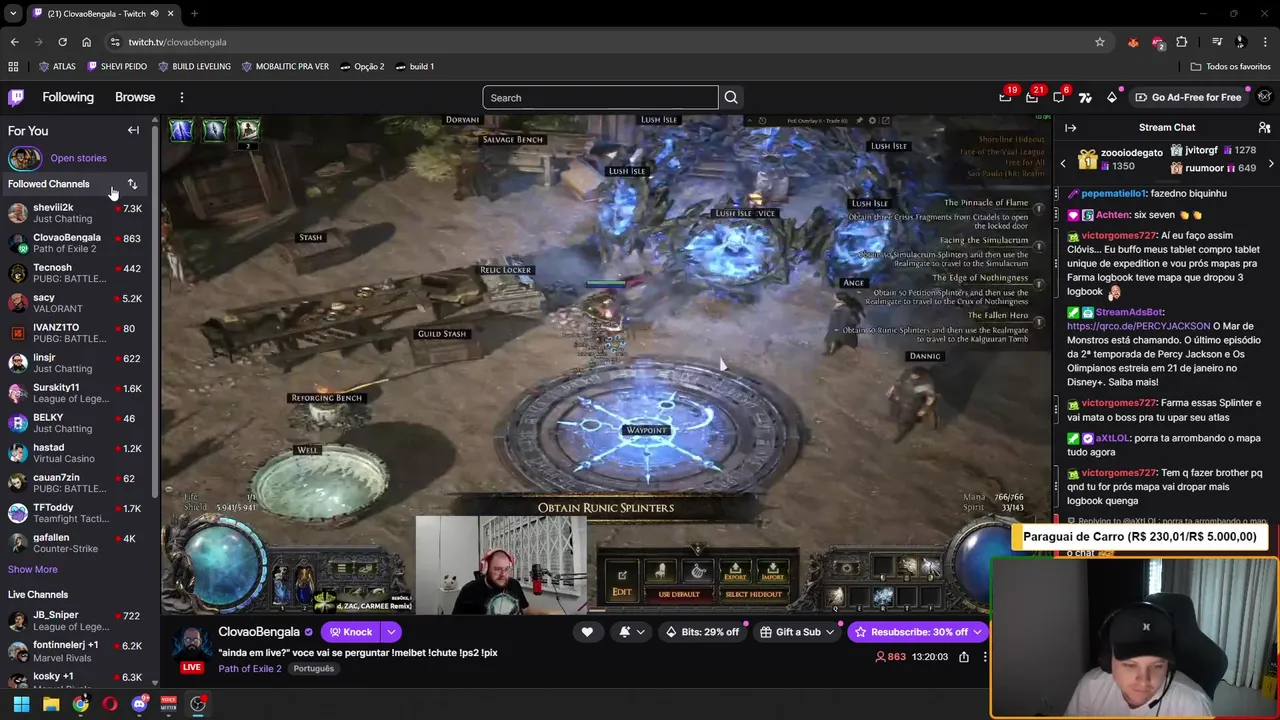The image size is (1280, 720).
Task: Open the BUILD LEVELING bookmark
Action: tap(194, 66)
